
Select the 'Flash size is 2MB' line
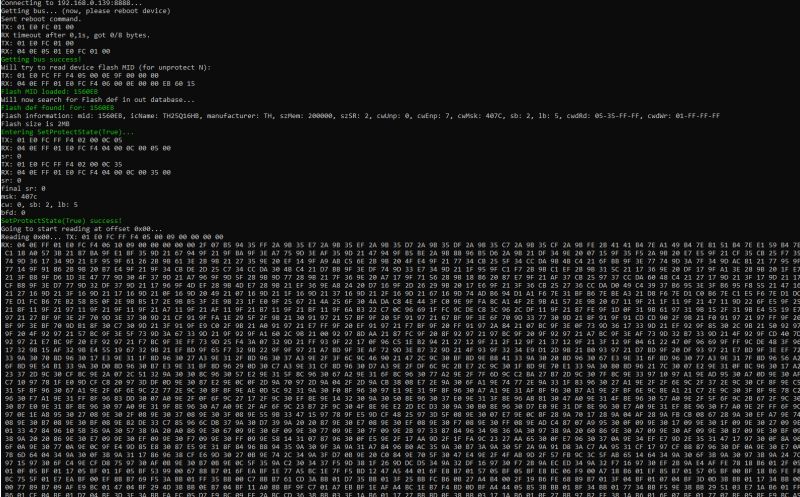coord(35,124)
